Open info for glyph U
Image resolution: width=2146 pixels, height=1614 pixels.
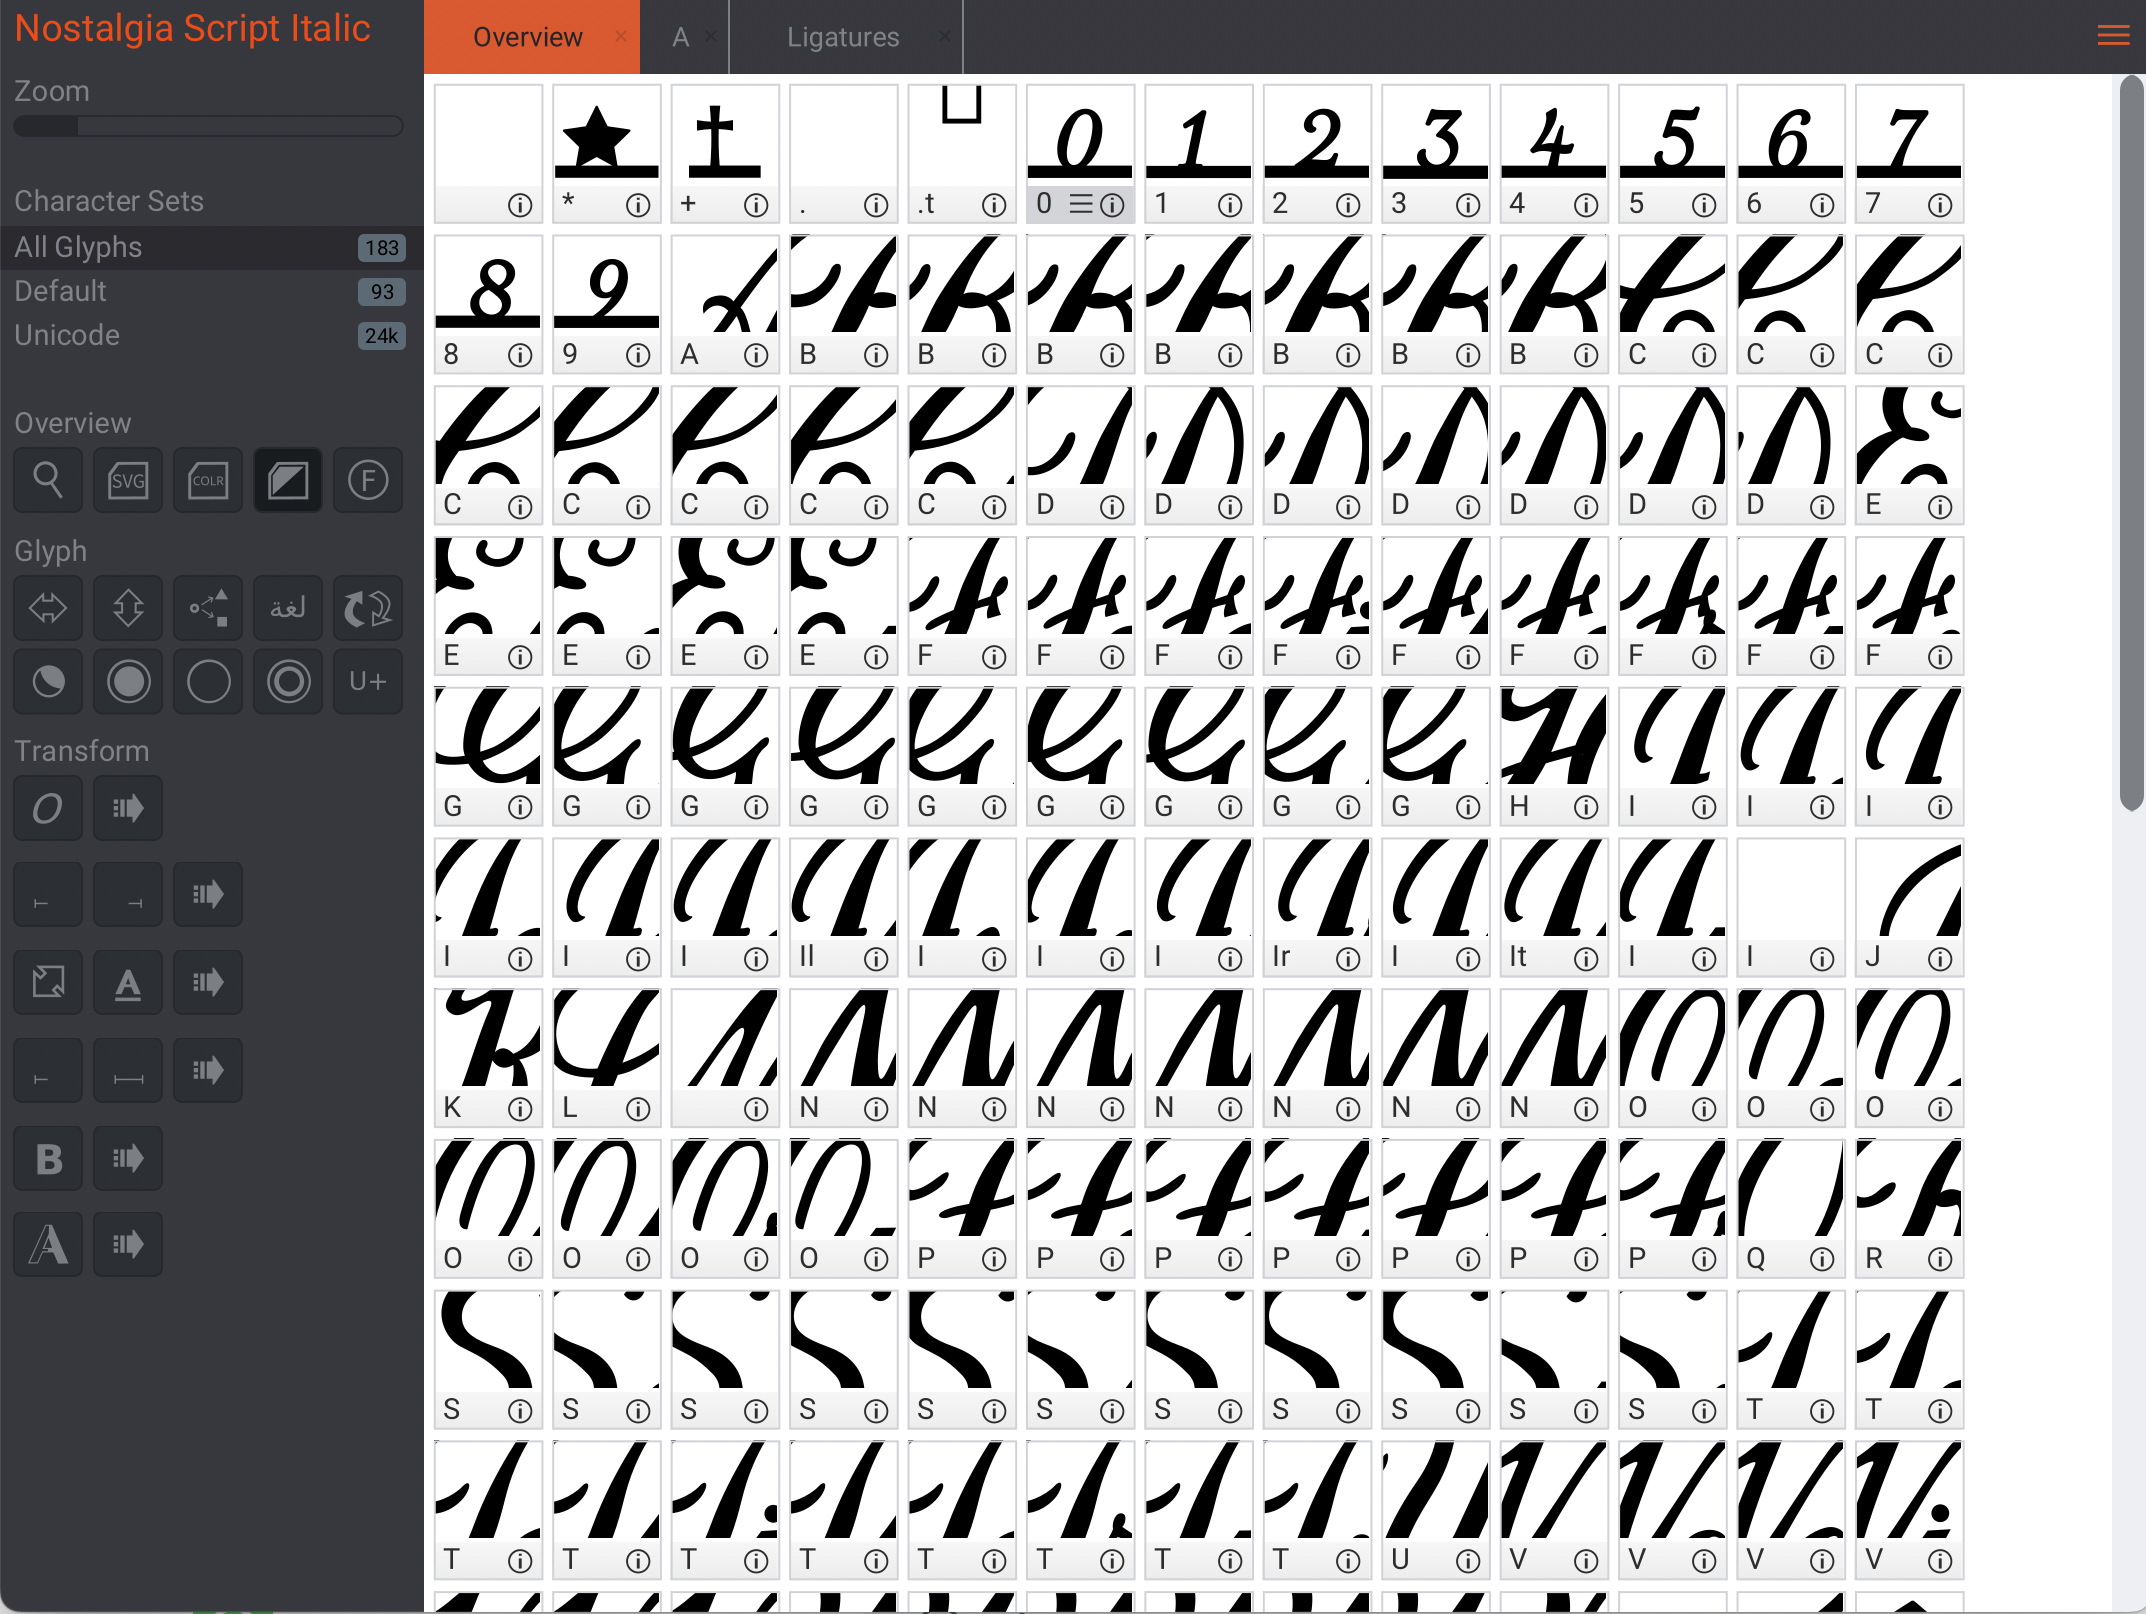1467,1561
